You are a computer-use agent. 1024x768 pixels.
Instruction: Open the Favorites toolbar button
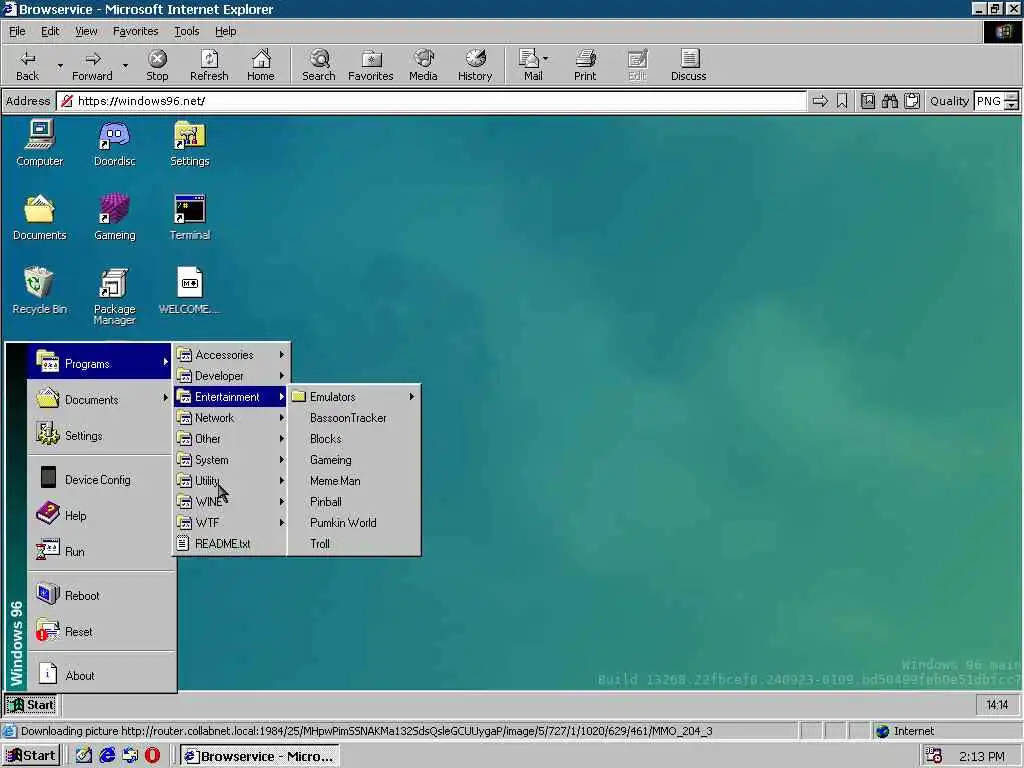point(371,65)
